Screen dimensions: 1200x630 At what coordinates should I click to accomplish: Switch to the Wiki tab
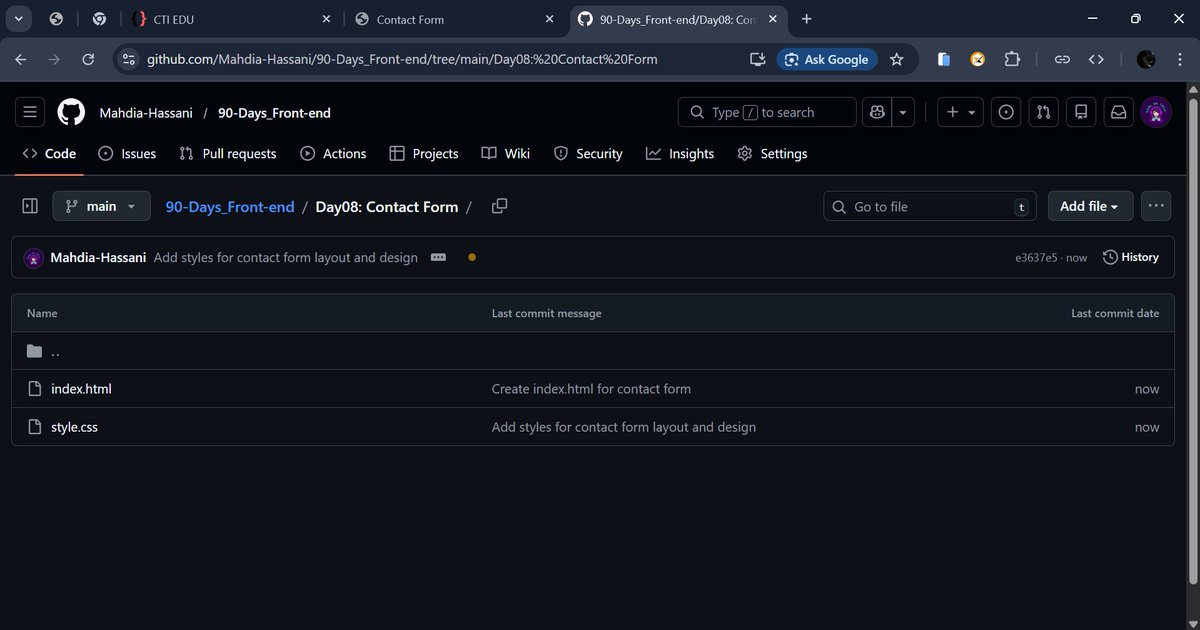[505, 153]
